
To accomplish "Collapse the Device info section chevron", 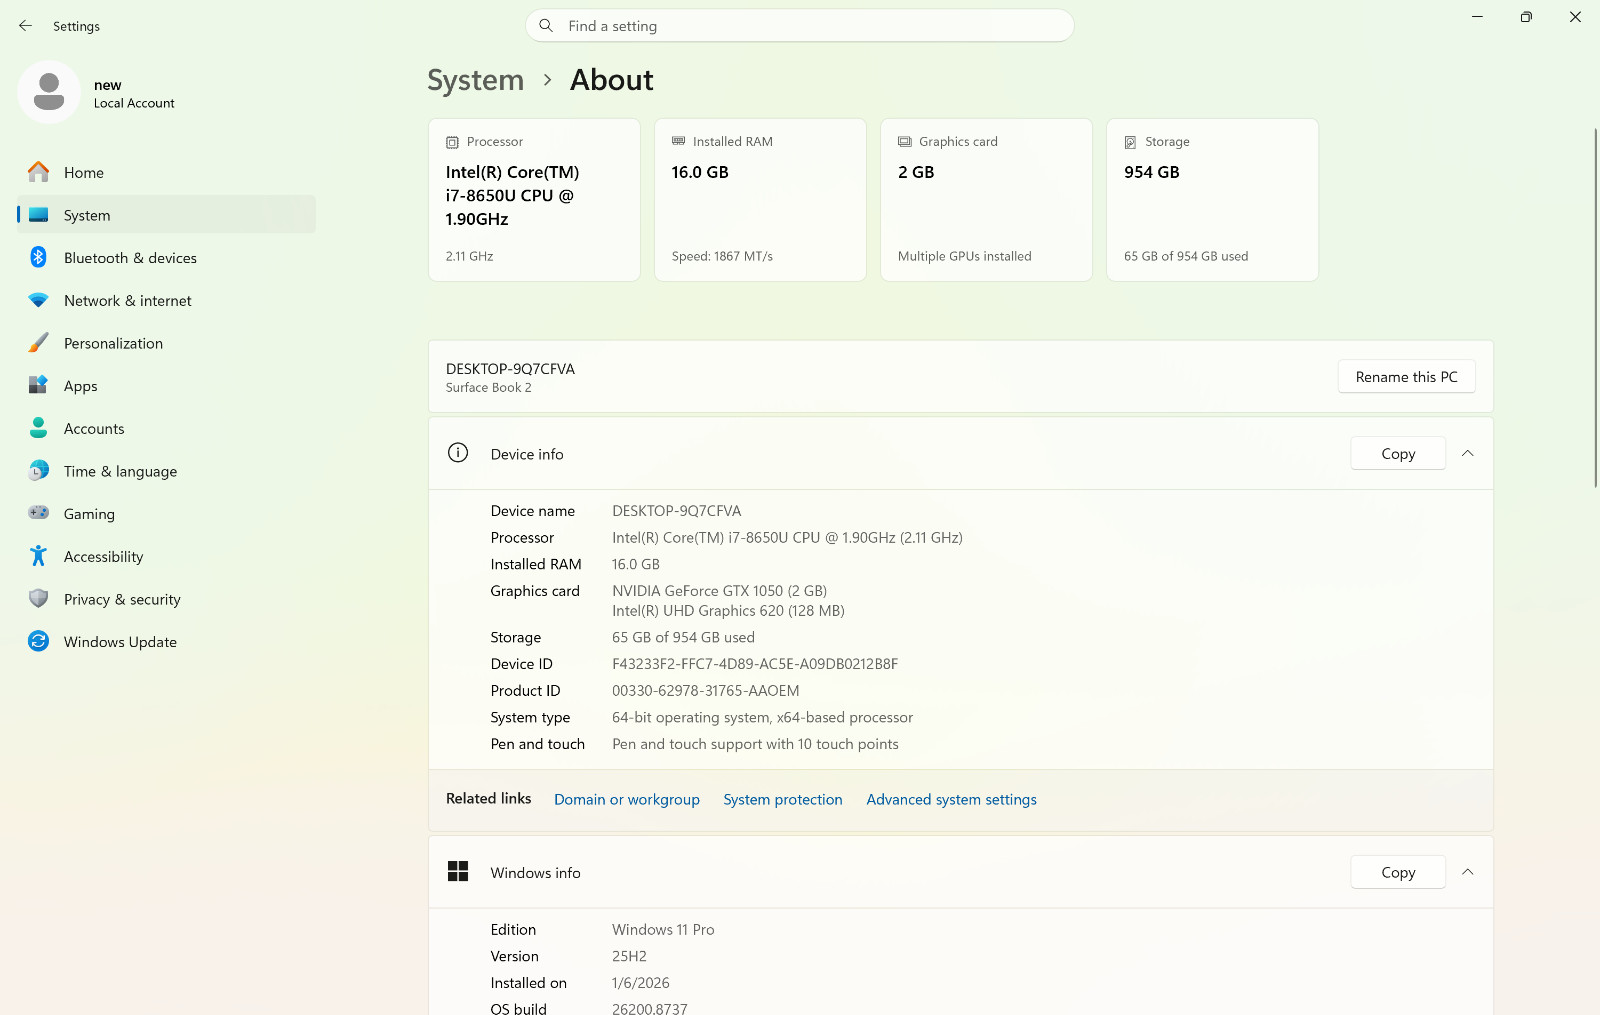I will tap(1468, 453).
